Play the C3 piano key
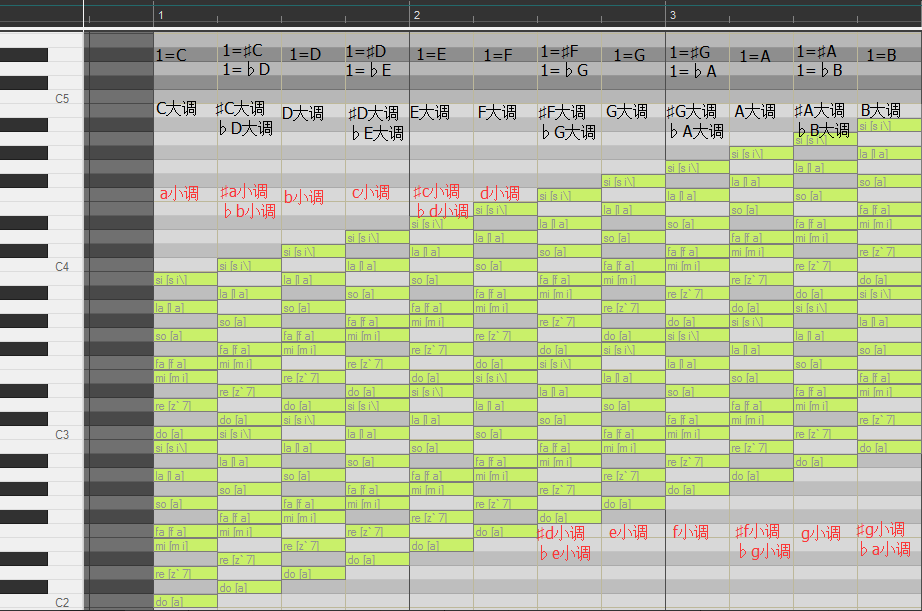The width and height of the screenshot is (922, 611). pyautogui.click(x=42, y=434)
